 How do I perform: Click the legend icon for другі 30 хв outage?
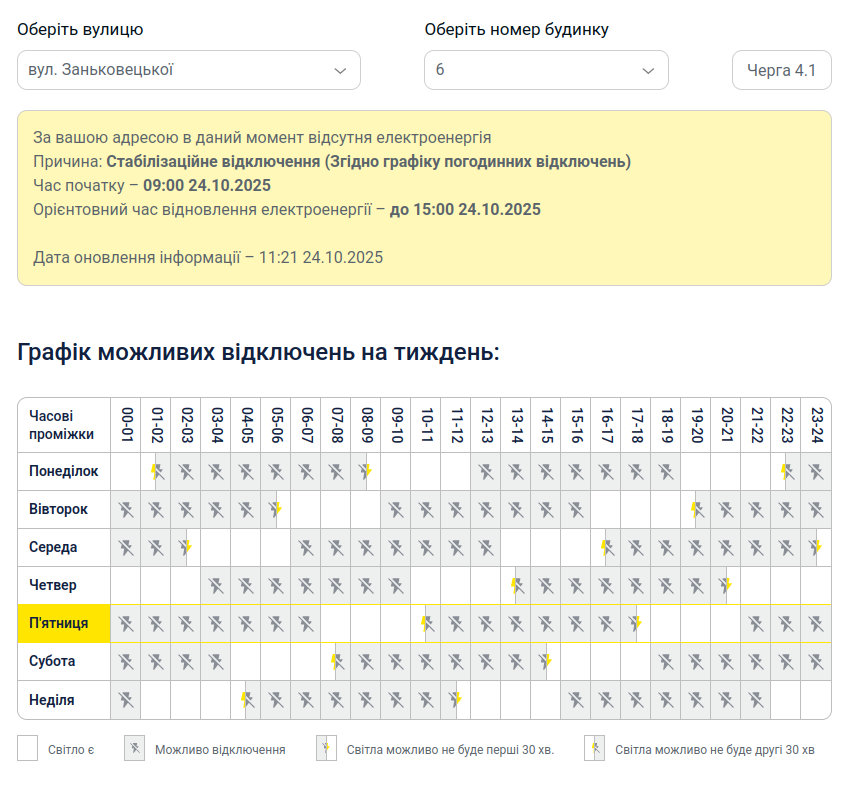click(x=594, y=748)
